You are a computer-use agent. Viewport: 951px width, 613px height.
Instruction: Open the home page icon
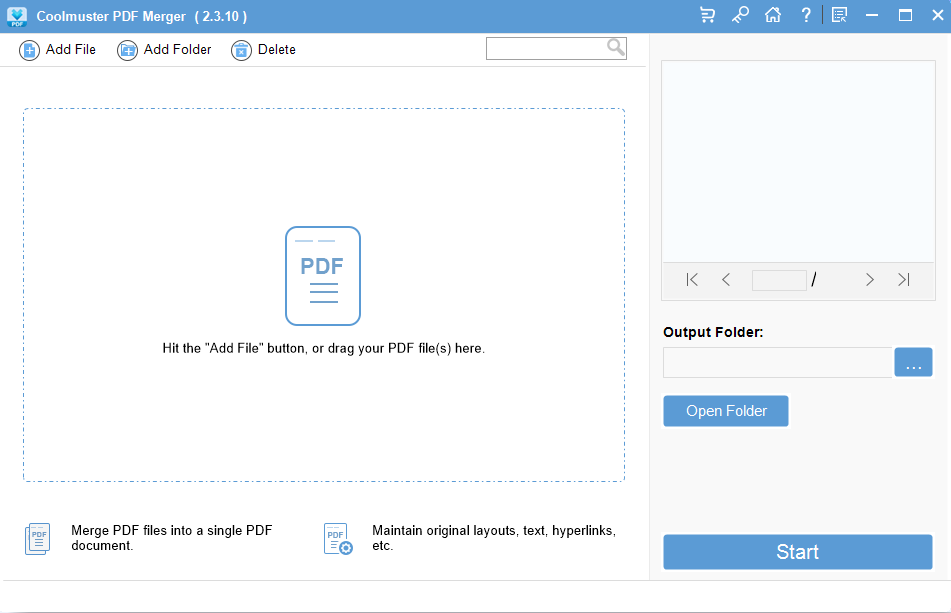click(772, 15)
